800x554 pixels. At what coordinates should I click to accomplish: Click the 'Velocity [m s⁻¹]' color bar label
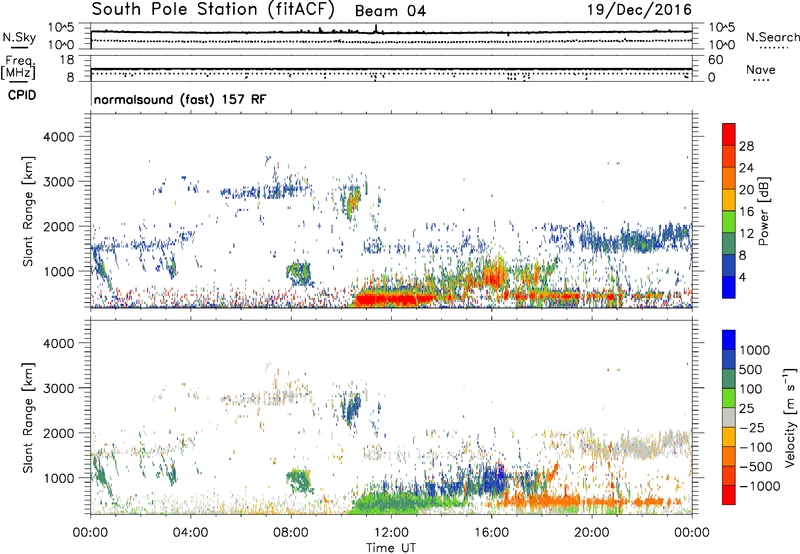(790, 417)
